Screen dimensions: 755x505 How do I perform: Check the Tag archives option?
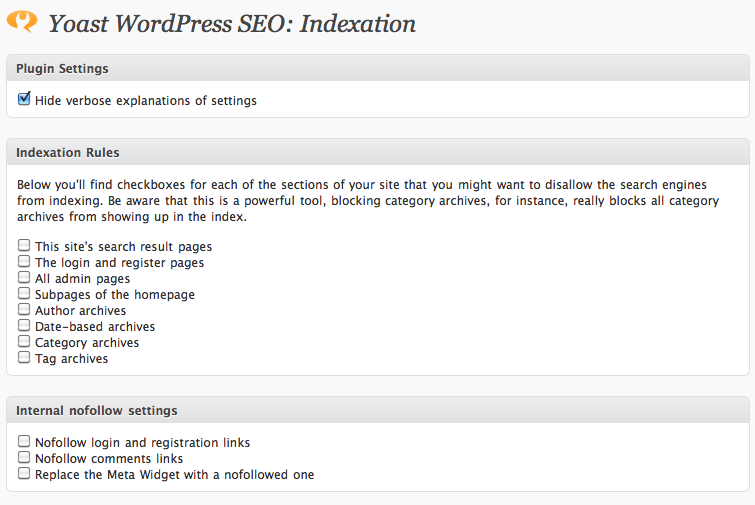pyautogui.click(x=24, y=357)
